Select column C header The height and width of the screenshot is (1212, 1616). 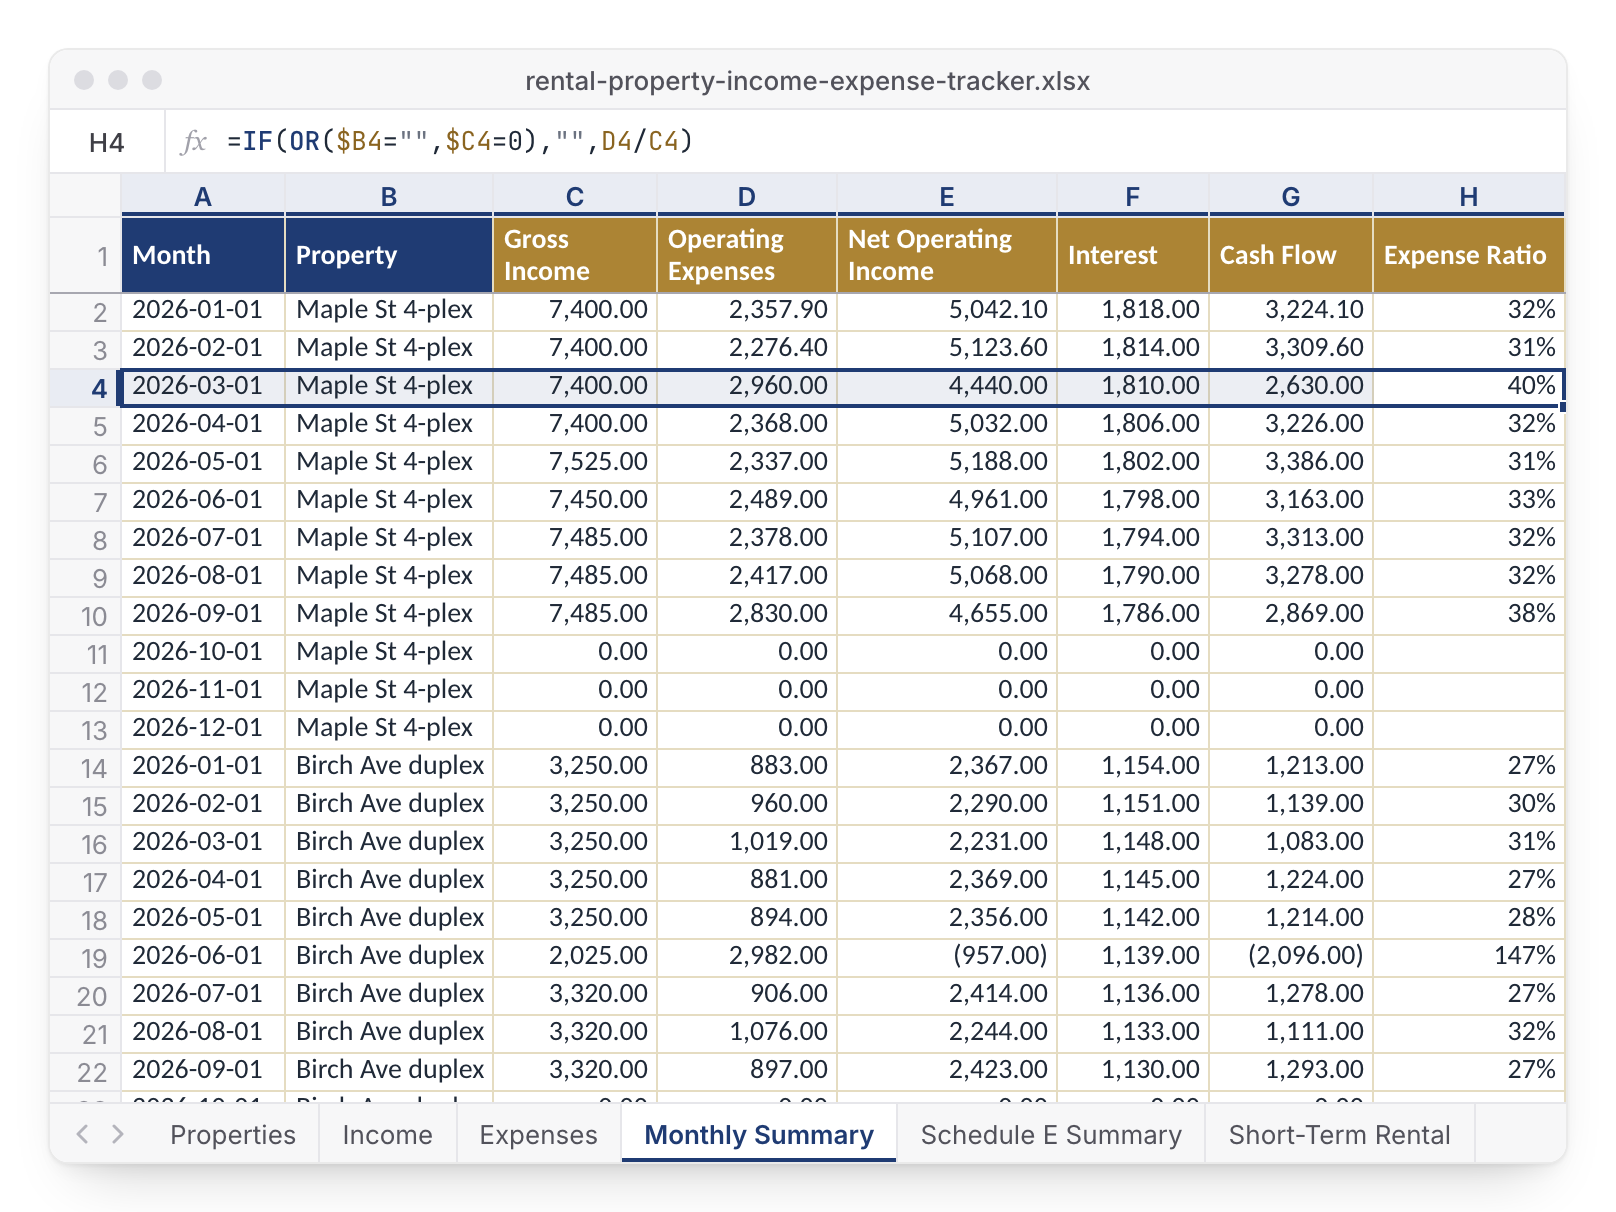(x=574, y=196)
